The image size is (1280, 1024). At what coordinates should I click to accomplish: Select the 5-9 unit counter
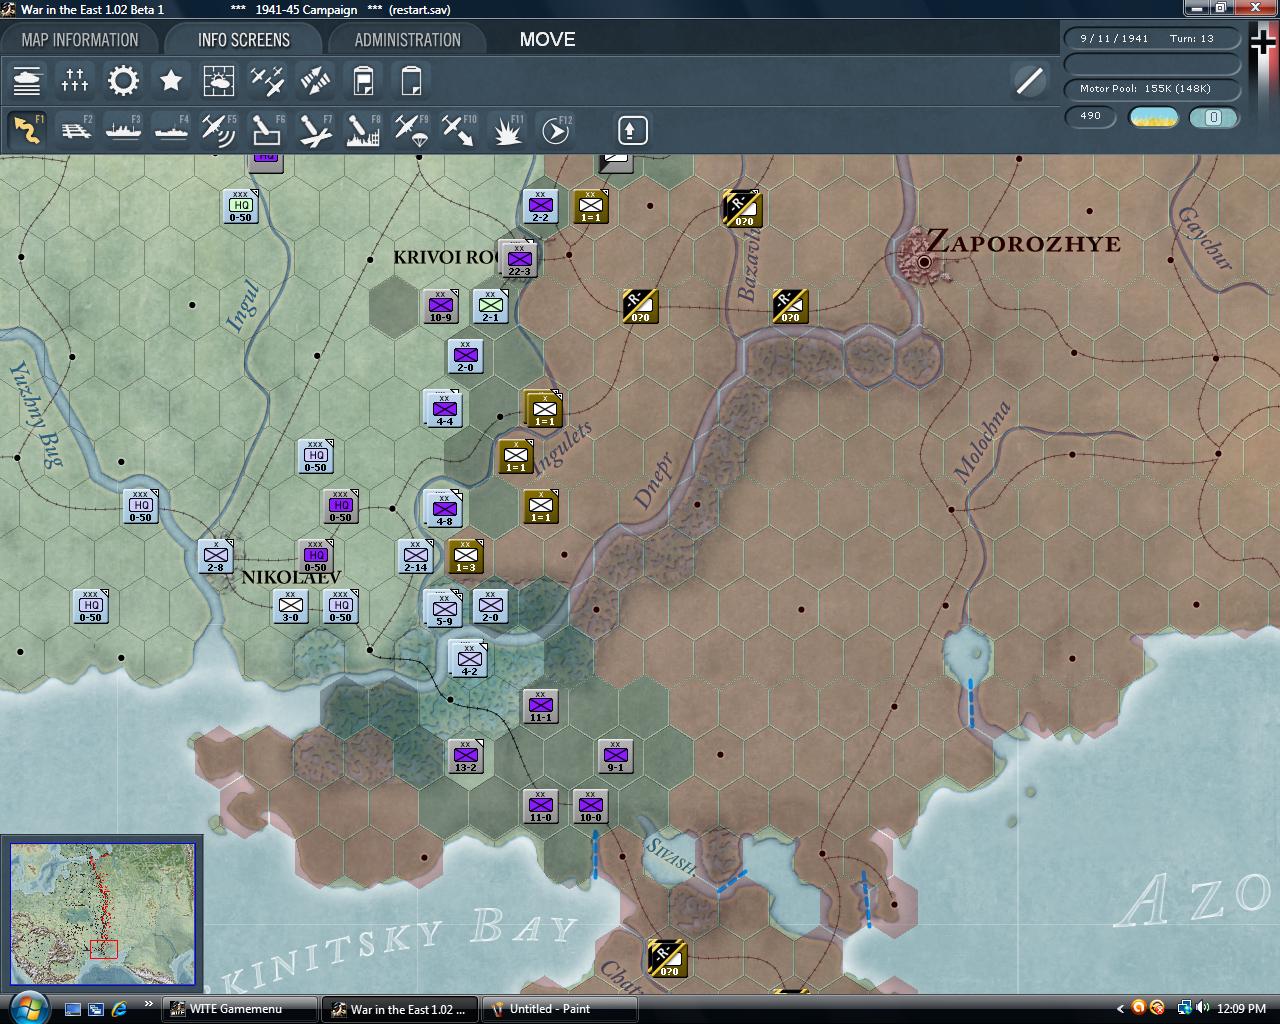(443, 608)
